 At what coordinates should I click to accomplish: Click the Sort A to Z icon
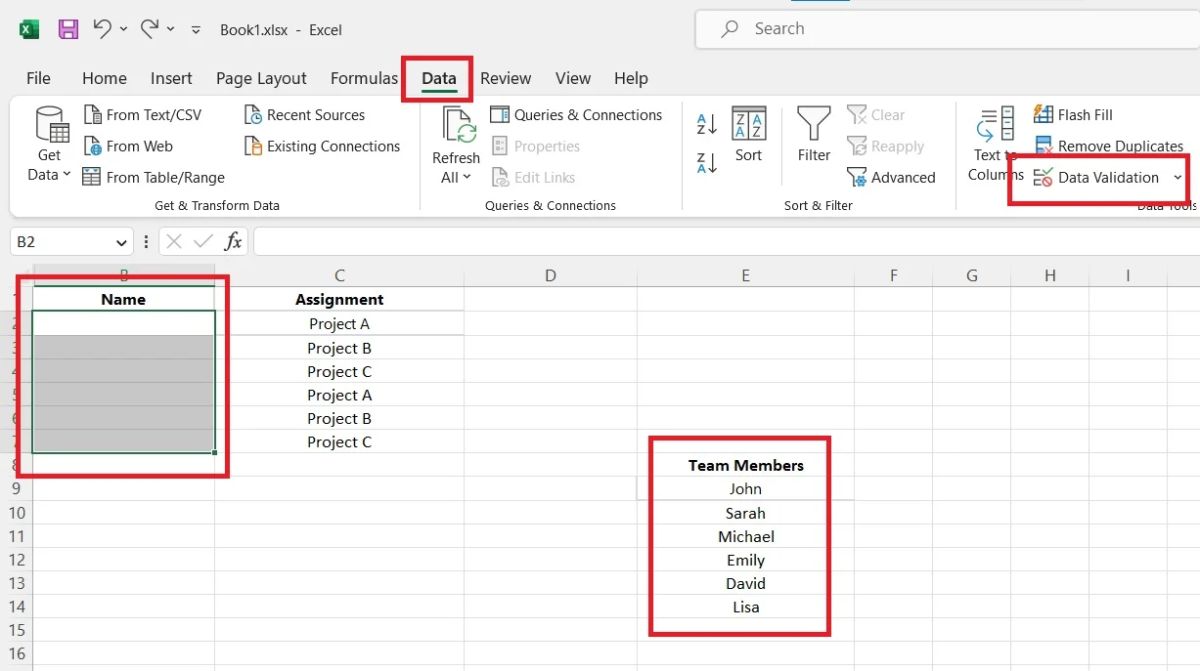coord(706,122)
